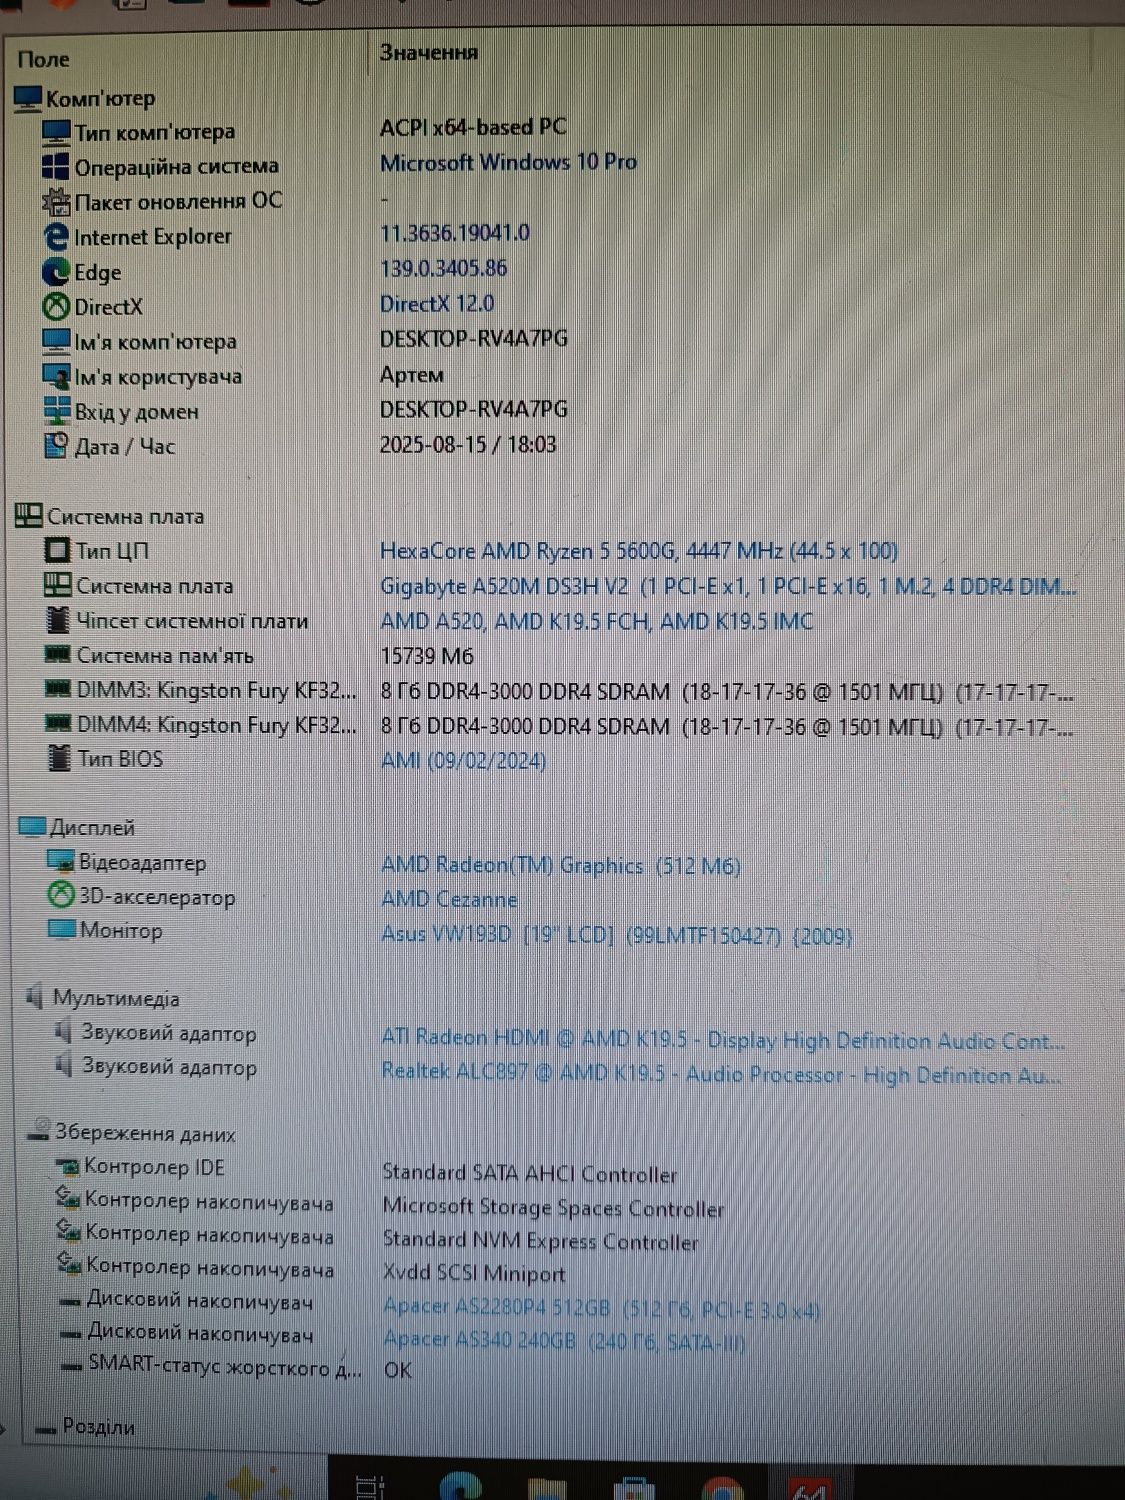1125x1500 pixels.
Task: Select the Standard SATA AHCI Controller value
Action: pos(530,1173)
